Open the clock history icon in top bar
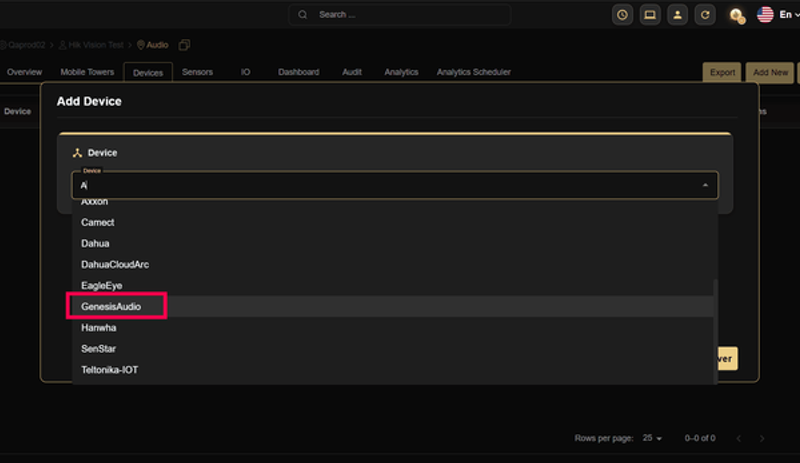Image resolution: width=800 pixels, height=463 pixels. tap(622, 15)
